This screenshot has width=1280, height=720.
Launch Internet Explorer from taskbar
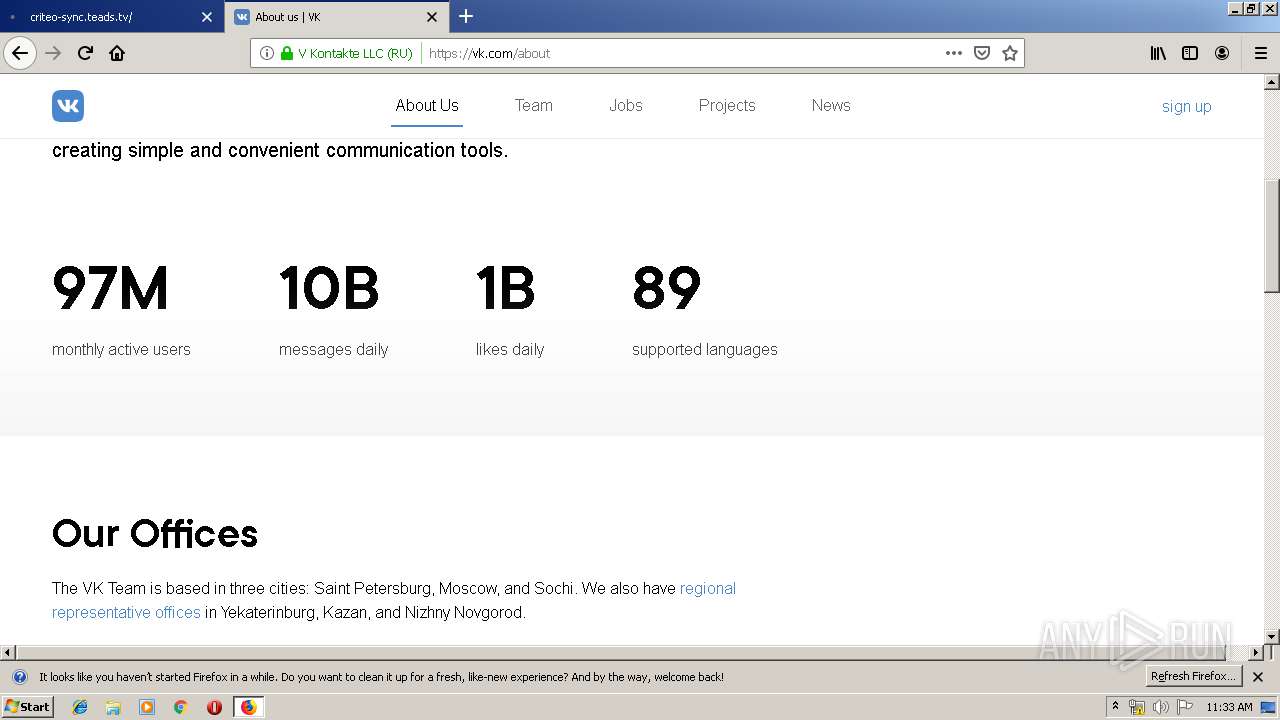tap(80, 707)
